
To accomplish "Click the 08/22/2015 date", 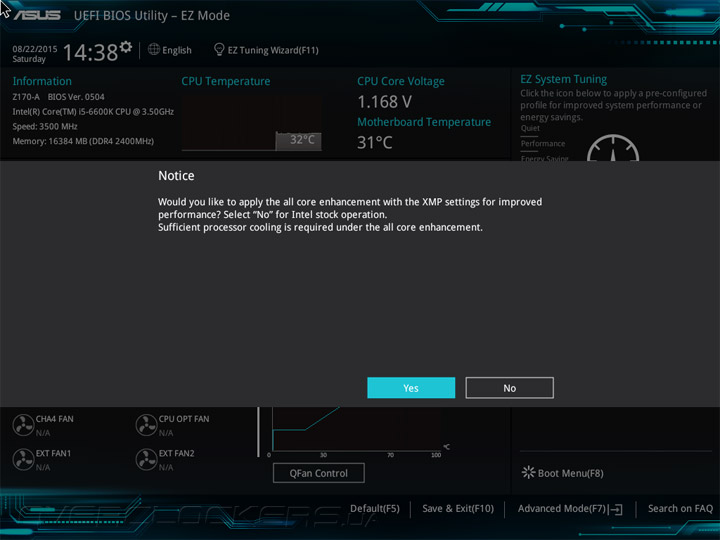I will tap(35, 49).
